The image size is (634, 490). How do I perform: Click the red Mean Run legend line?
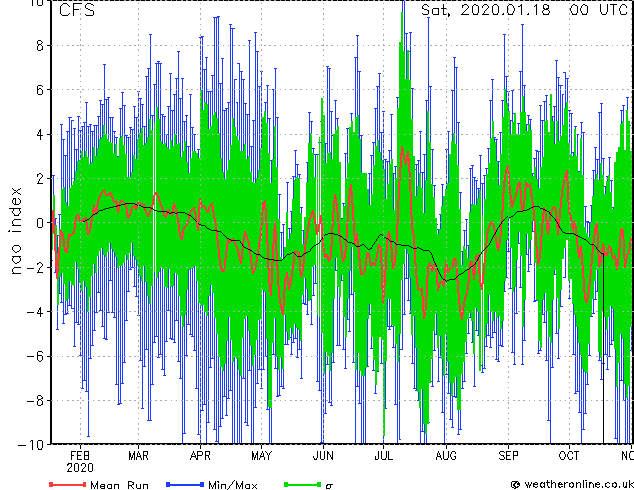click(68, 484)
